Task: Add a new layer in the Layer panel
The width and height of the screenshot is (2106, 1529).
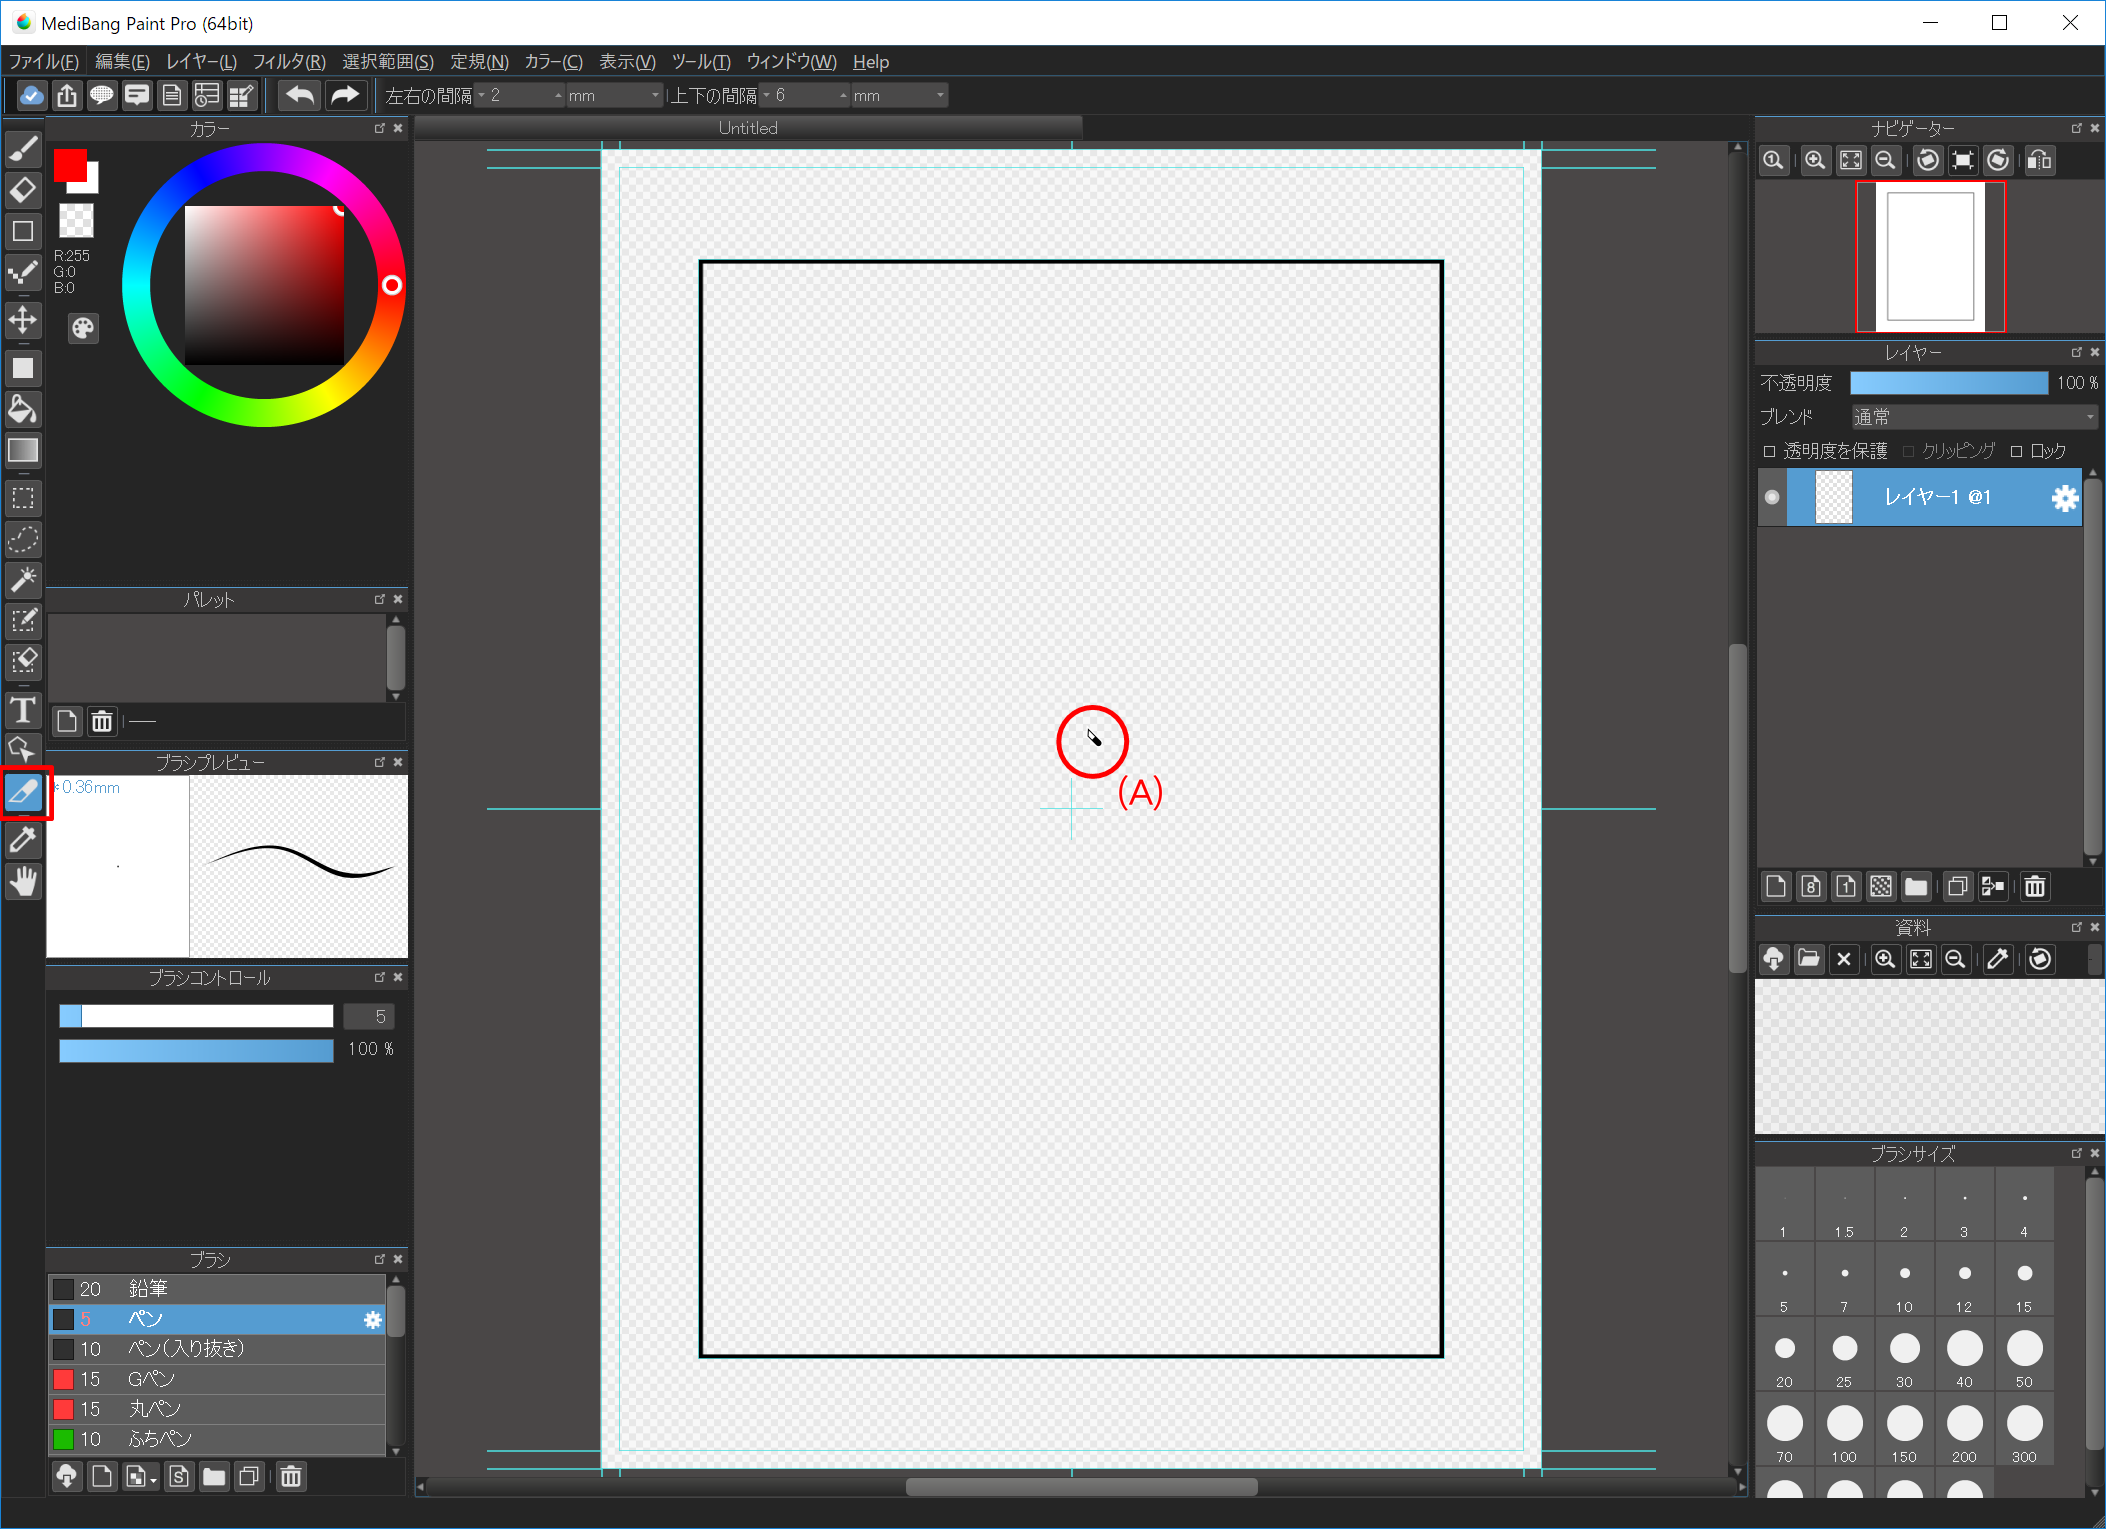Action: tap(1776, 886)
